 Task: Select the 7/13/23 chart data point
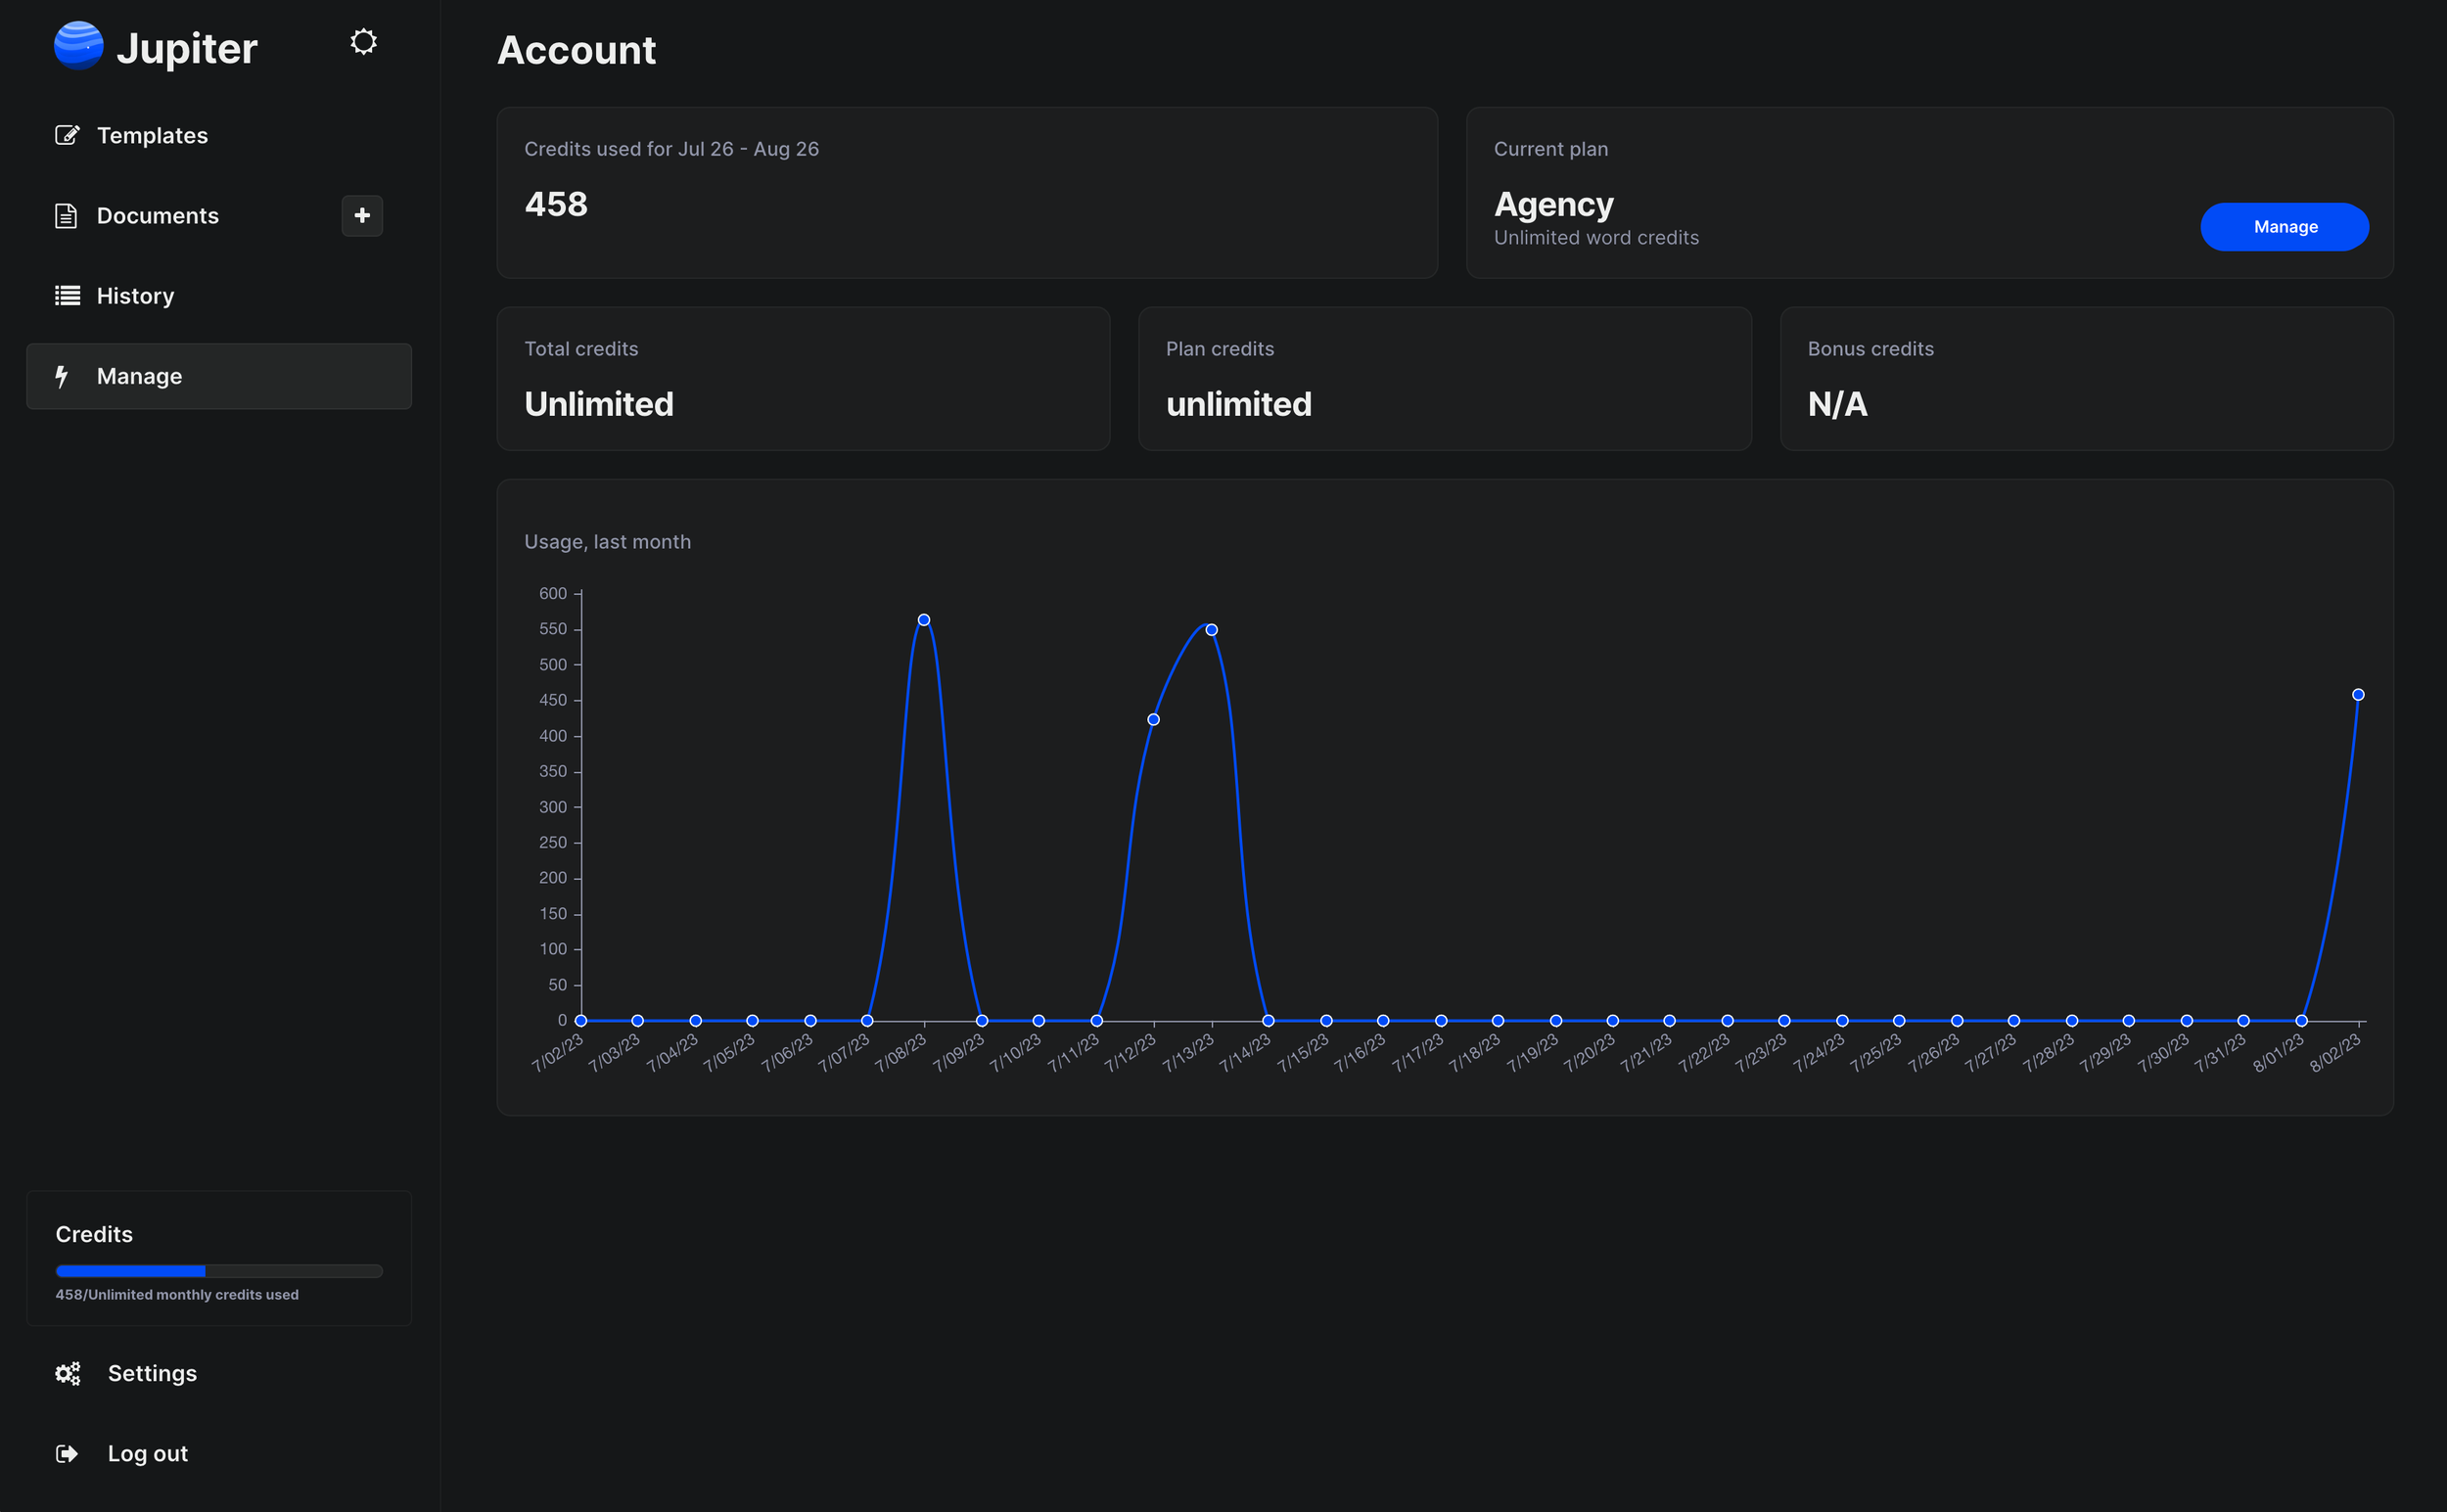[x=1211, y=630]
